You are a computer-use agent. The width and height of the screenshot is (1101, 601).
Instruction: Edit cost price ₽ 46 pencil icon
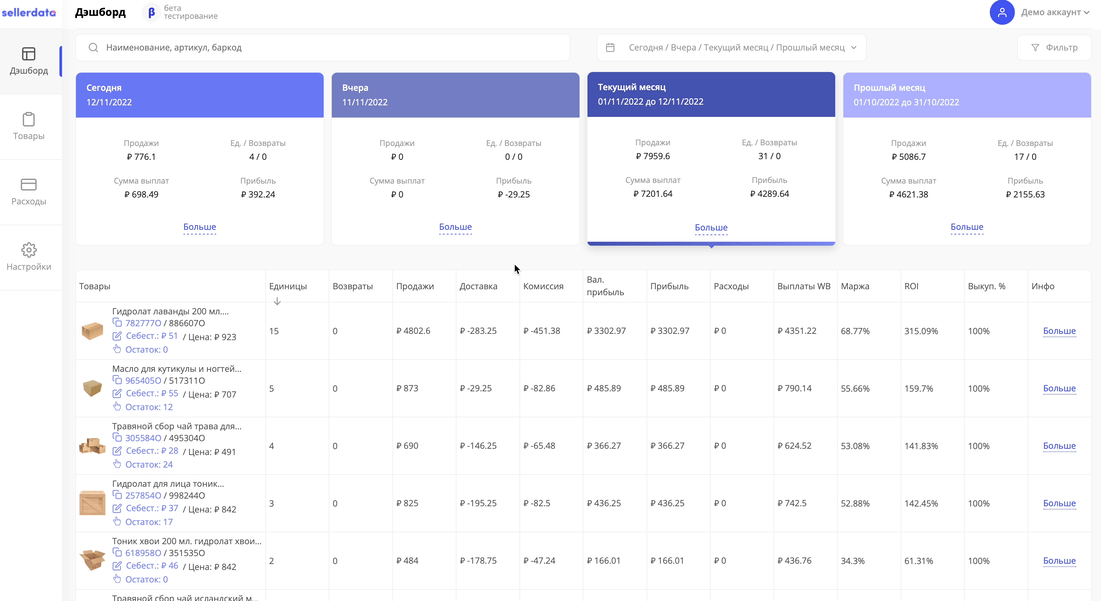117,567
